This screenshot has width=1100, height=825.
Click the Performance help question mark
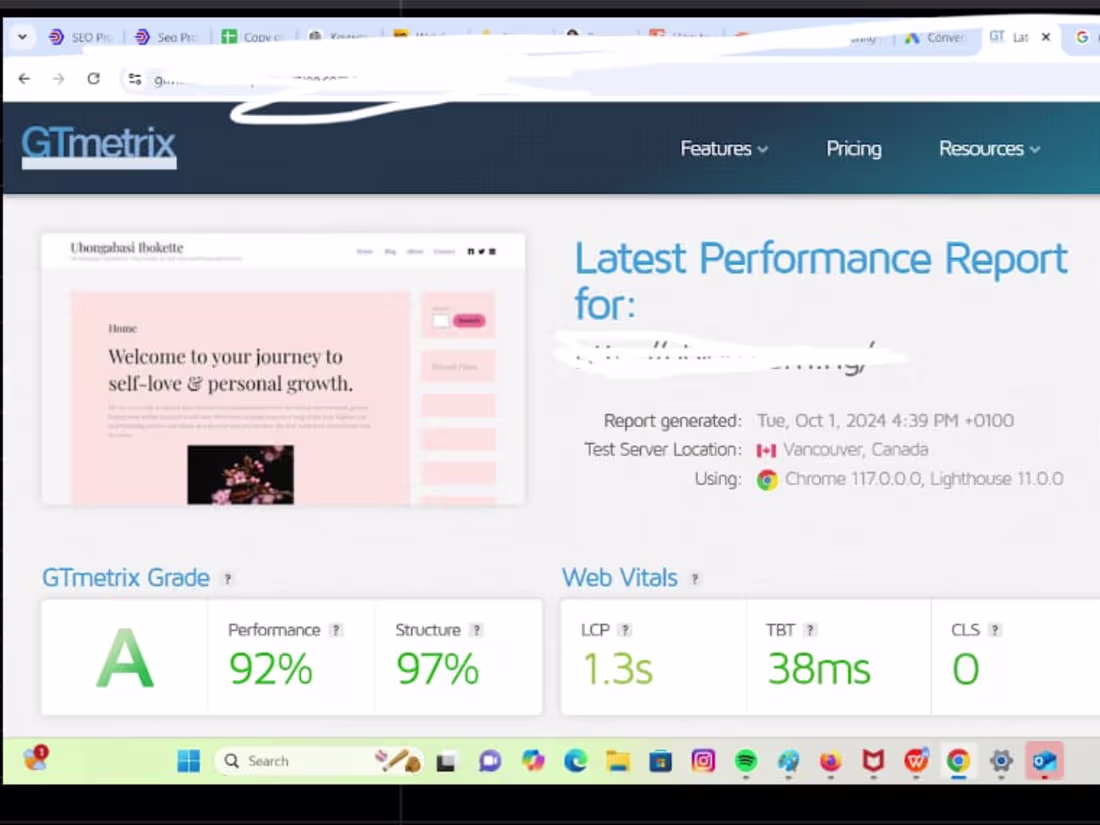336,630
